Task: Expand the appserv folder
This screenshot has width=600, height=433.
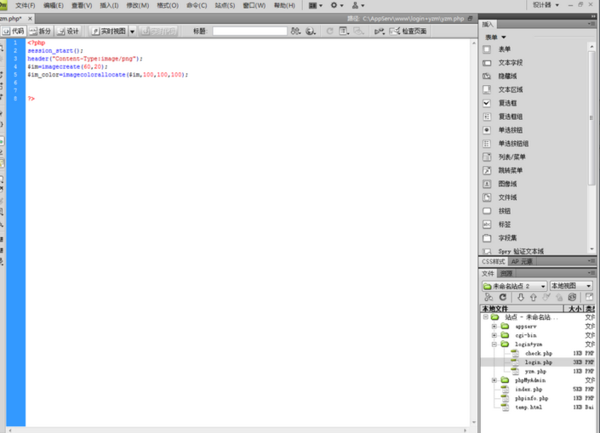Action: click(494, 326)
